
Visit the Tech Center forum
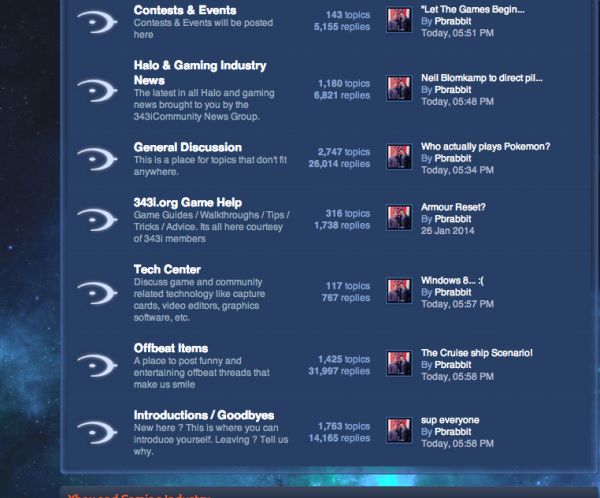pyautogui.click(x=167, y=269)
